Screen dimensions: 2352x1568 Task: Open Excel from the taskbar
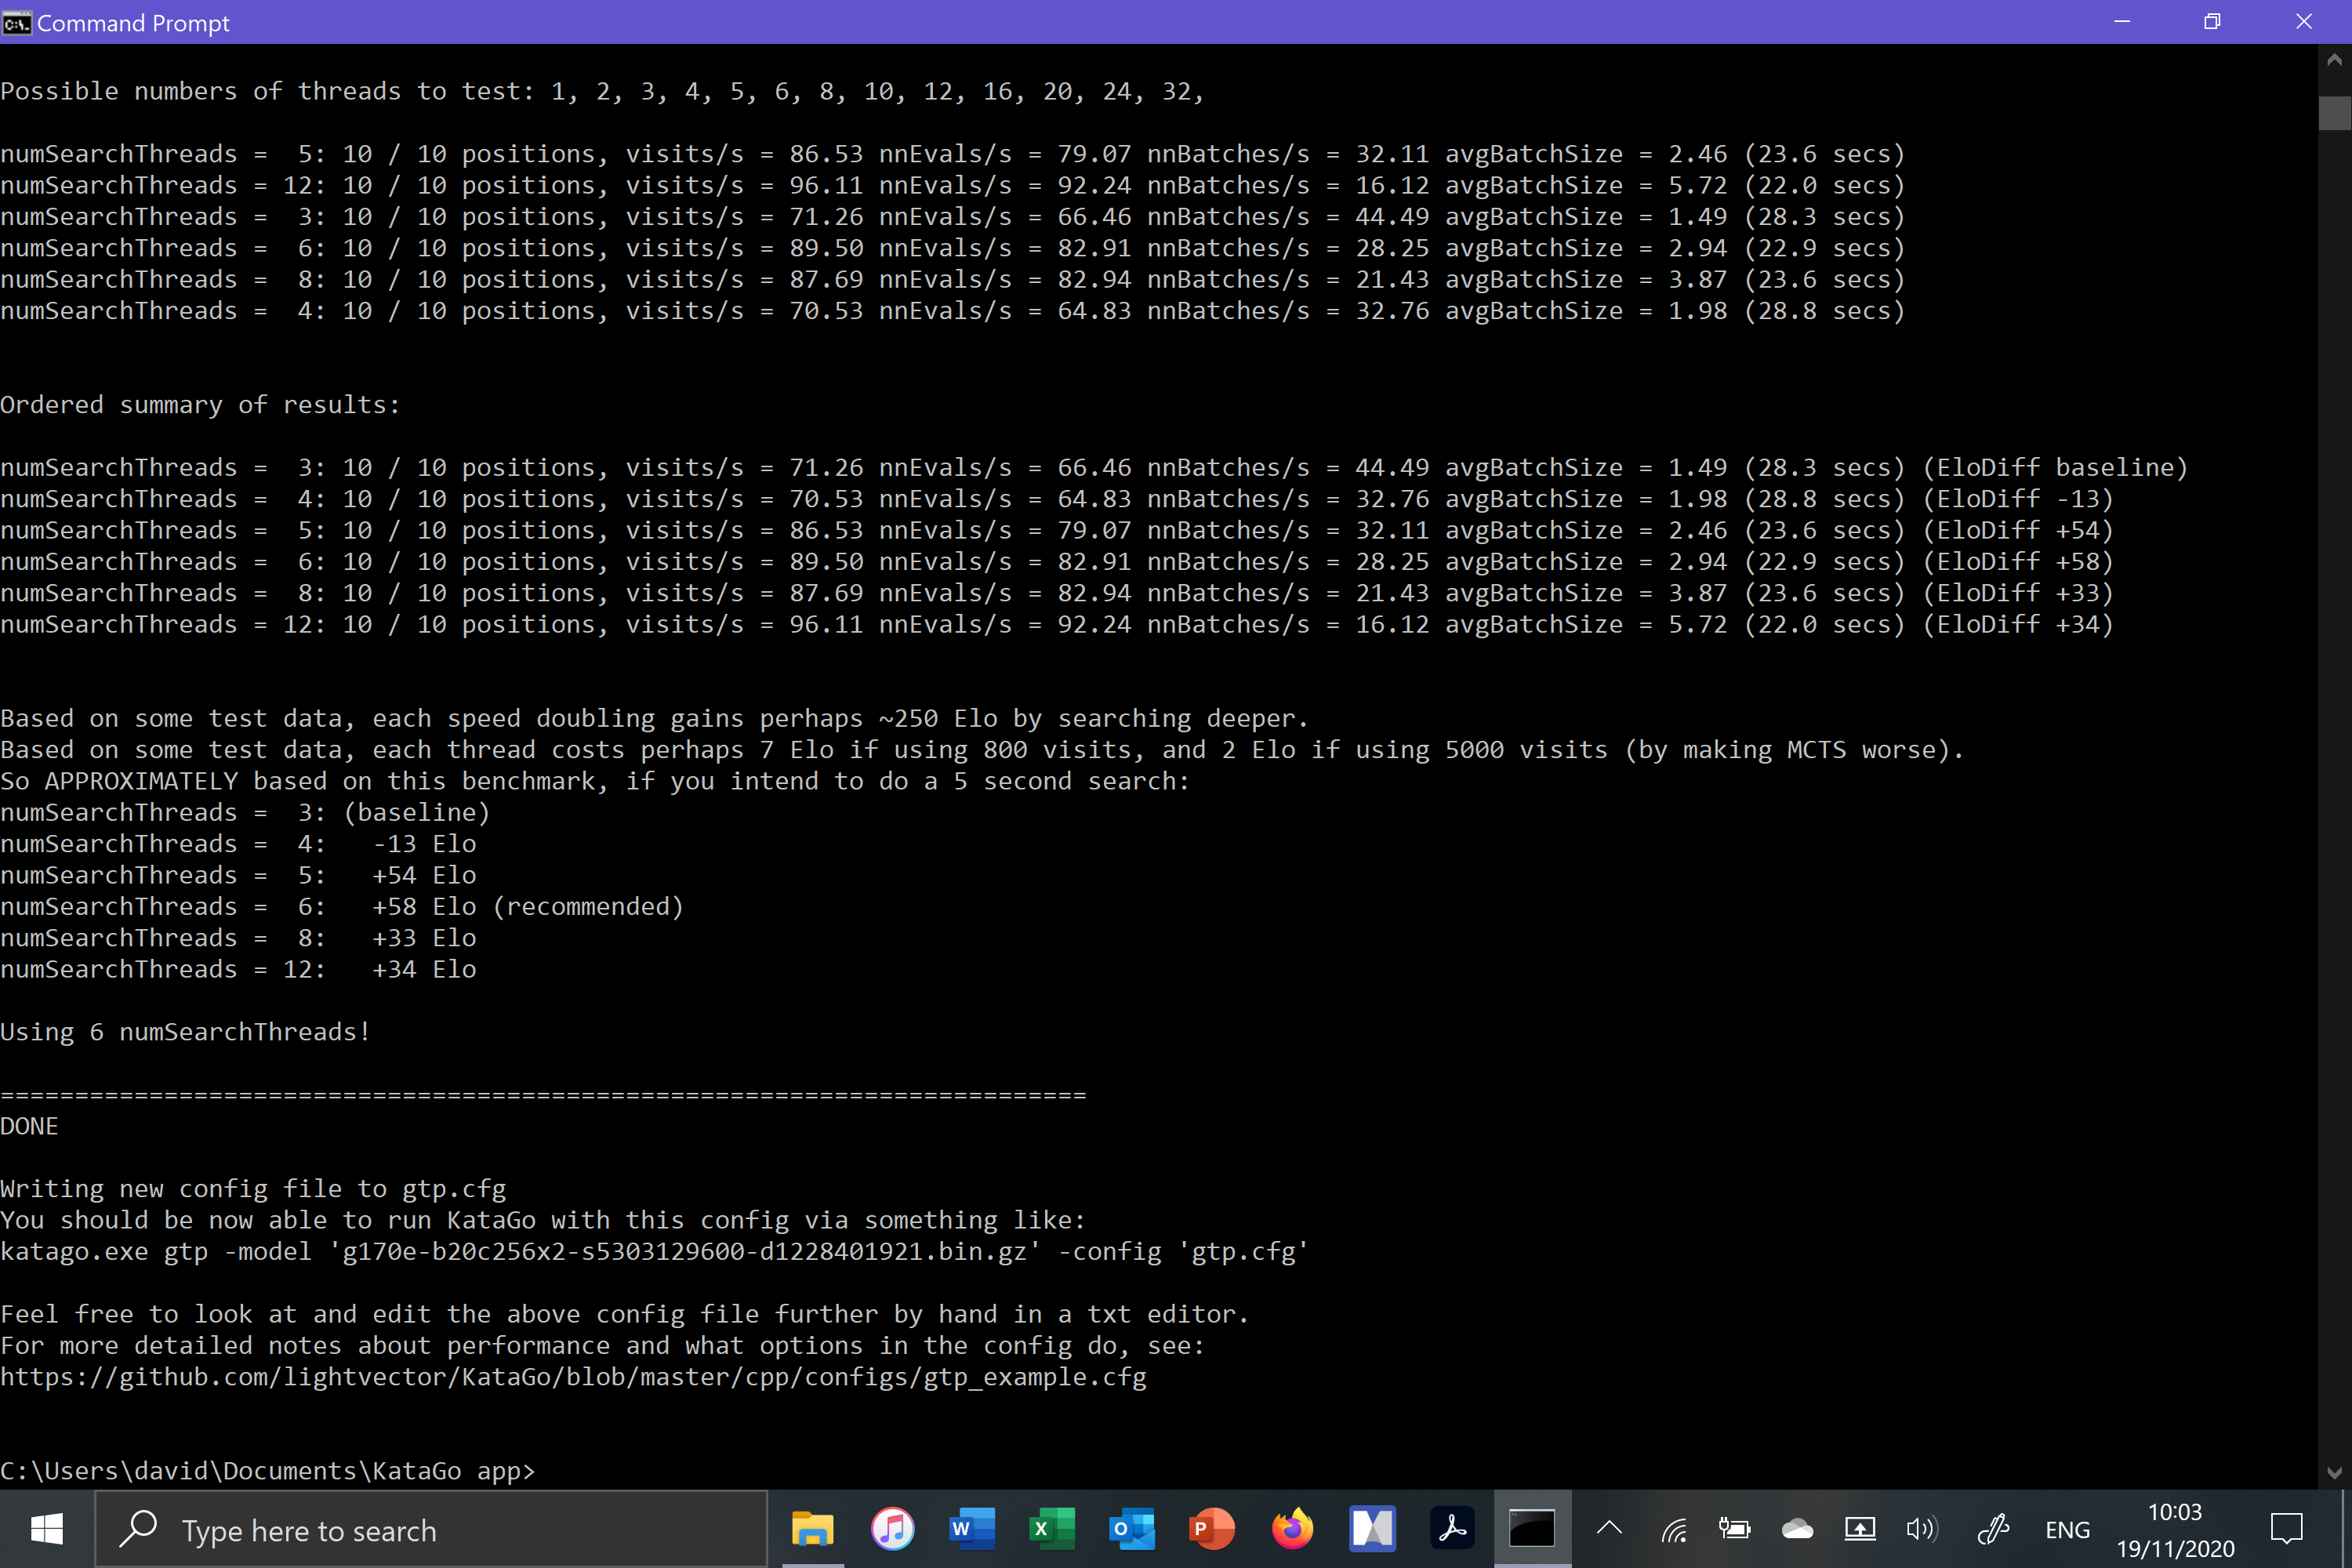(x=1052, y=1529)
